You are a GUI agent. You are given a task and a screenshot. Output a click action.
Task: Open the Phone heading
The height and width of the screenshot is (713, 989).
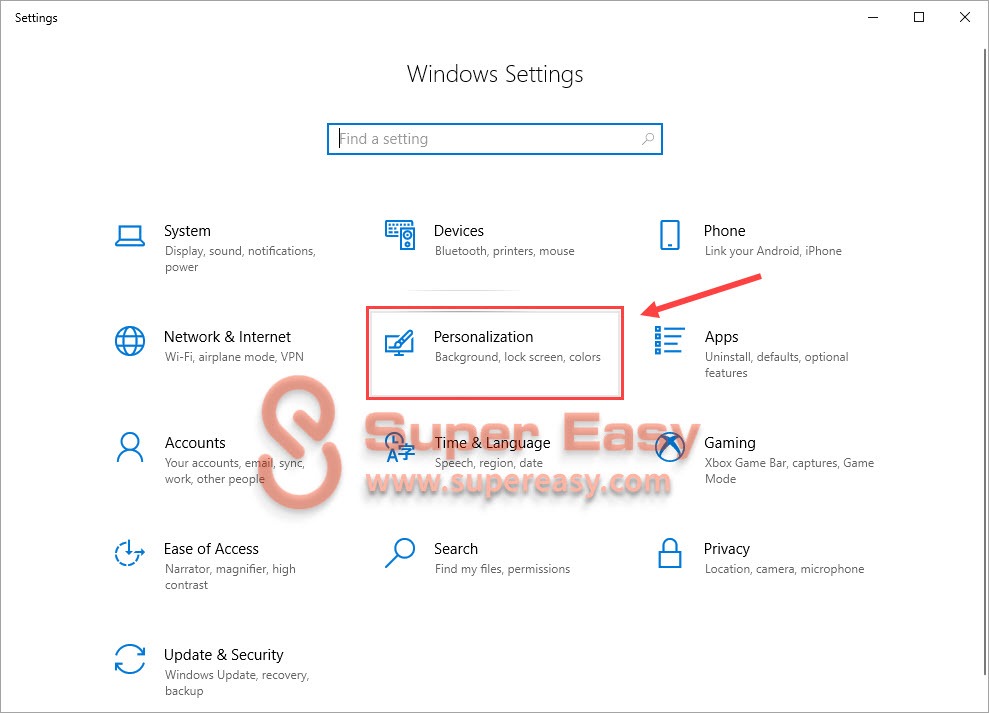click(x=725, y=231)
